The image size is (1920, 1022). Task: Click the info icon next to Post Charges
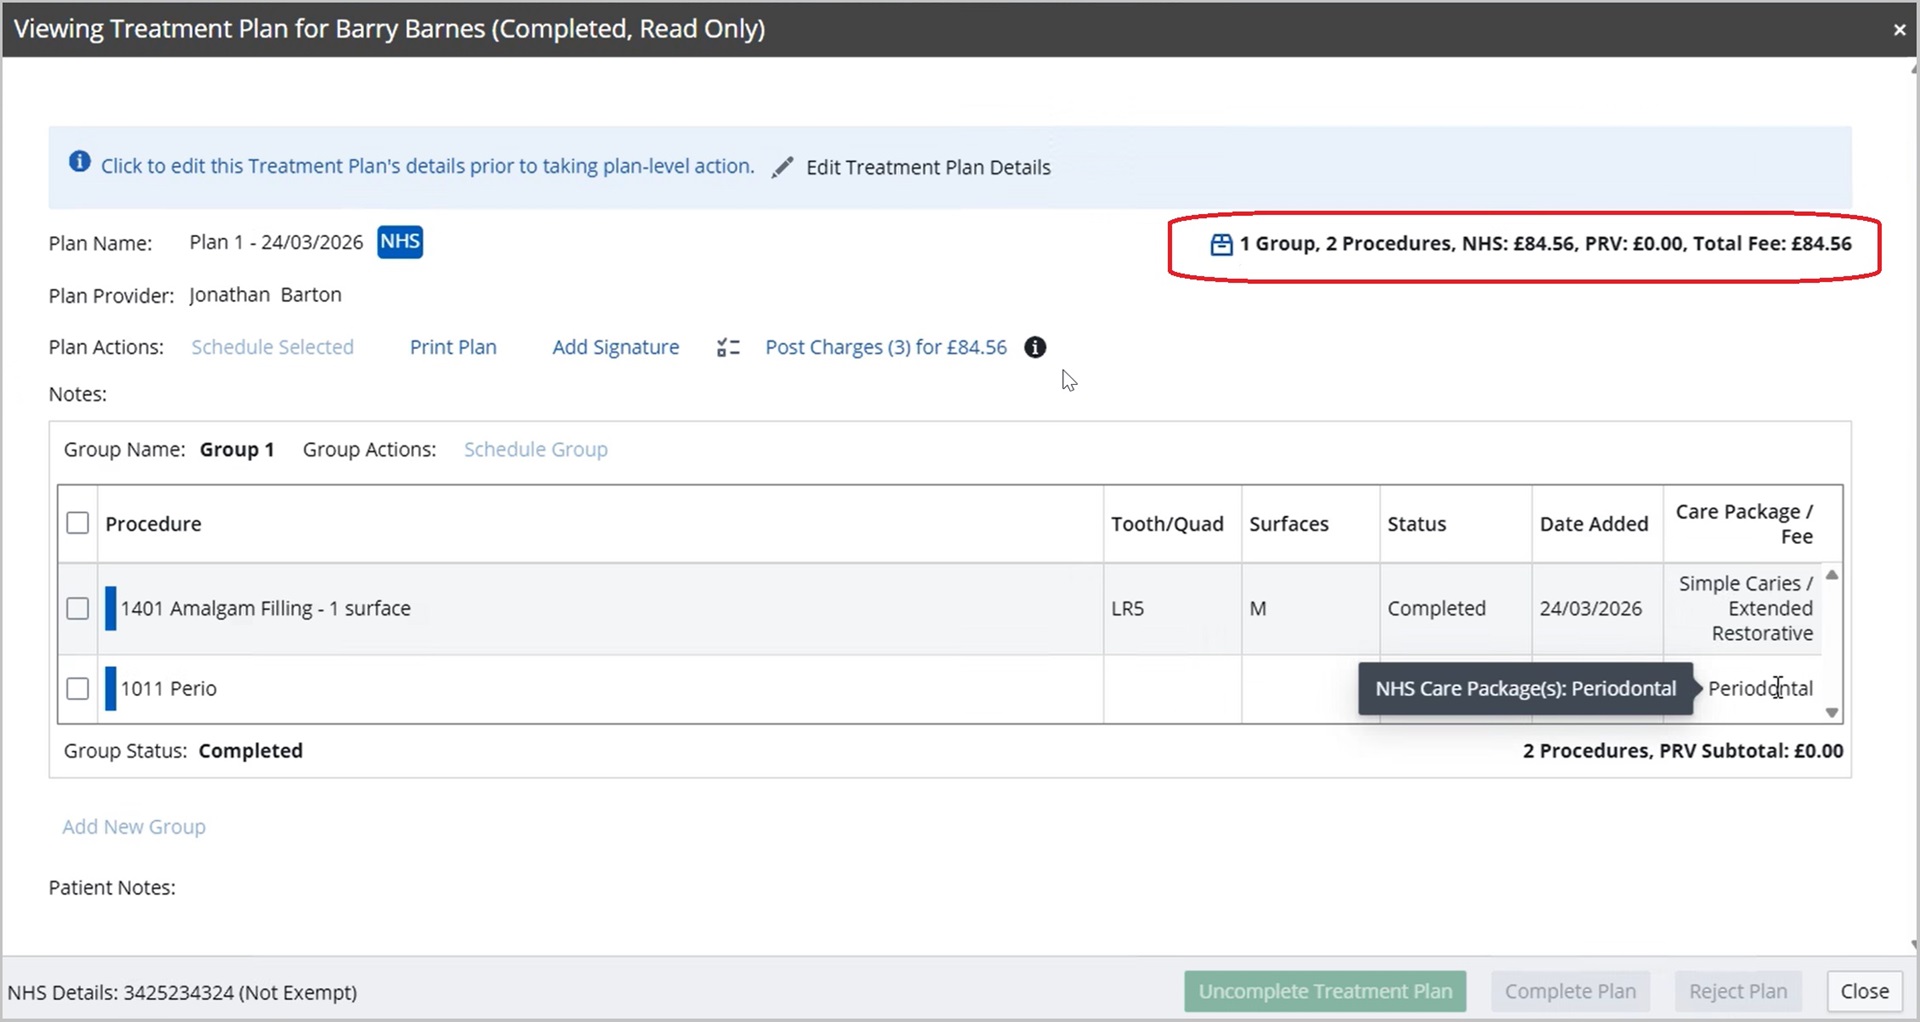(1035, 348)
